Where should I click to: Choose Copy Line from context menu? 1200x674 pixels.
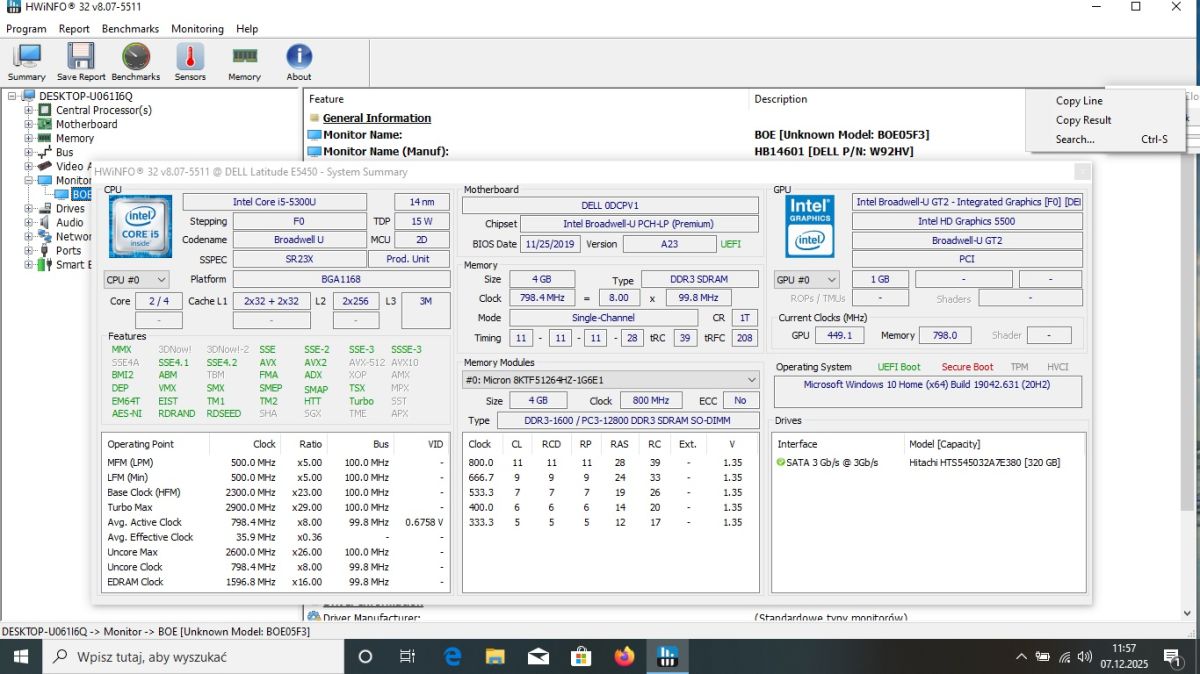tap(1105, 101)
